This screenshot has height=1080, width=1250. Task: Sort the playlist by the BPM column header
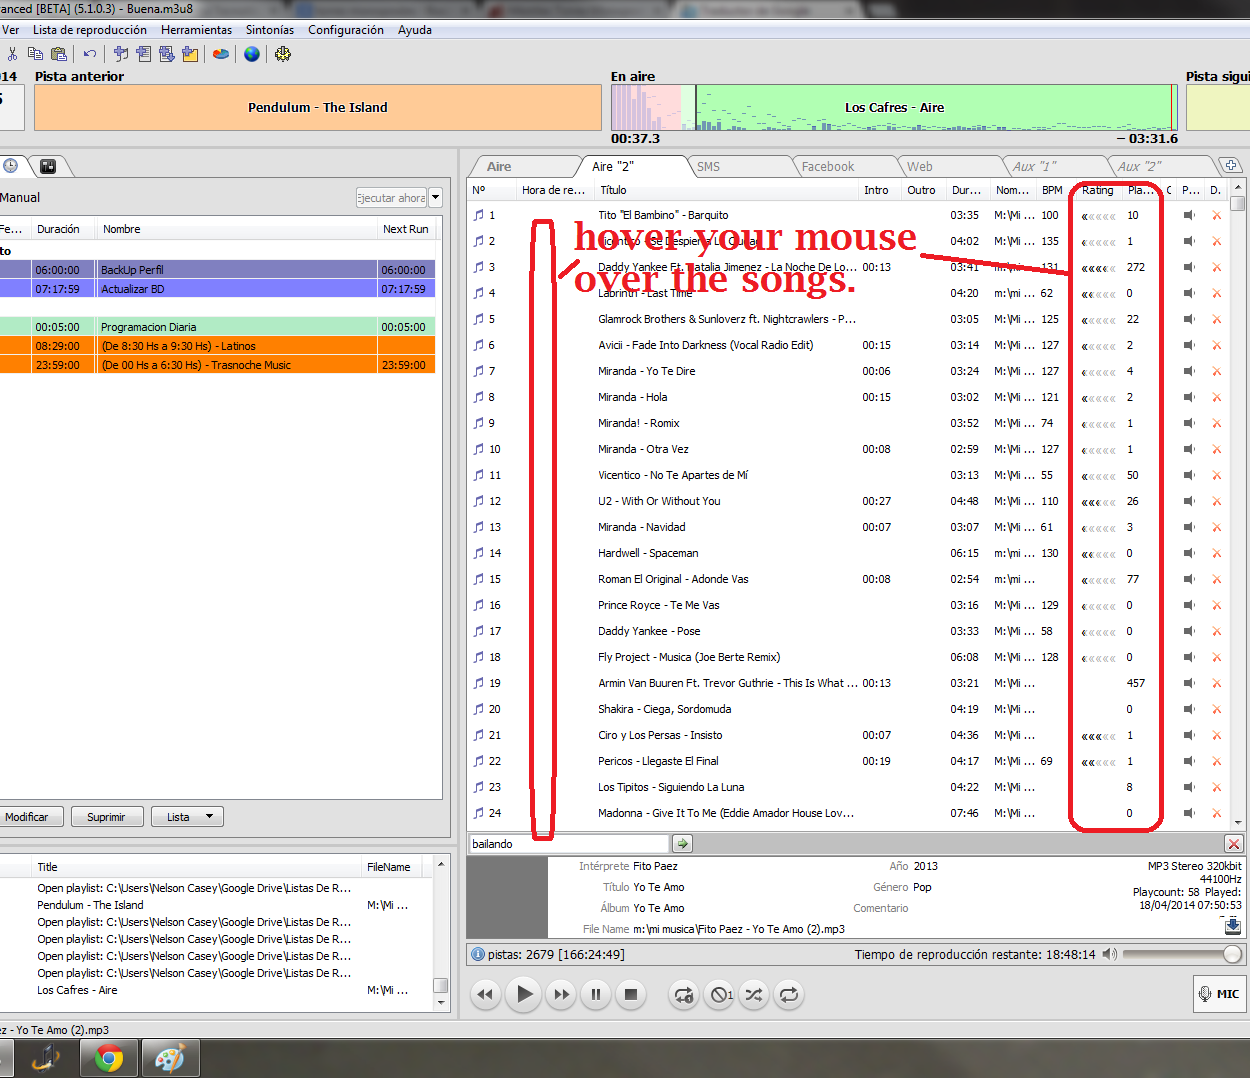1052,190
